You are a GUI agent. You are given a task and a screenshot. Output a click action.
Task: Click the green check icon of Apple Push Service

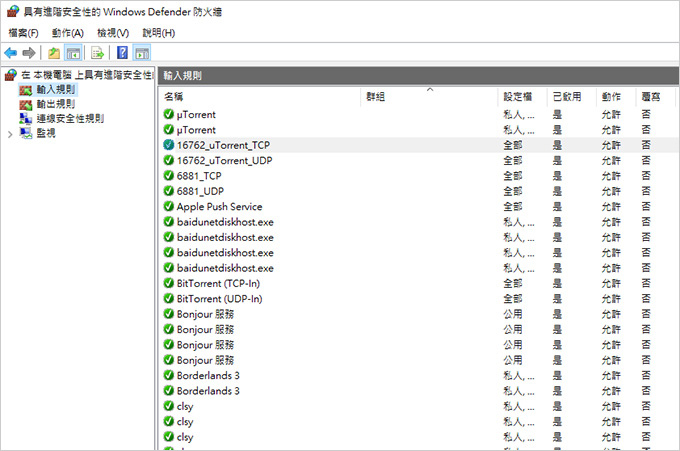click(x=169, y=206)
